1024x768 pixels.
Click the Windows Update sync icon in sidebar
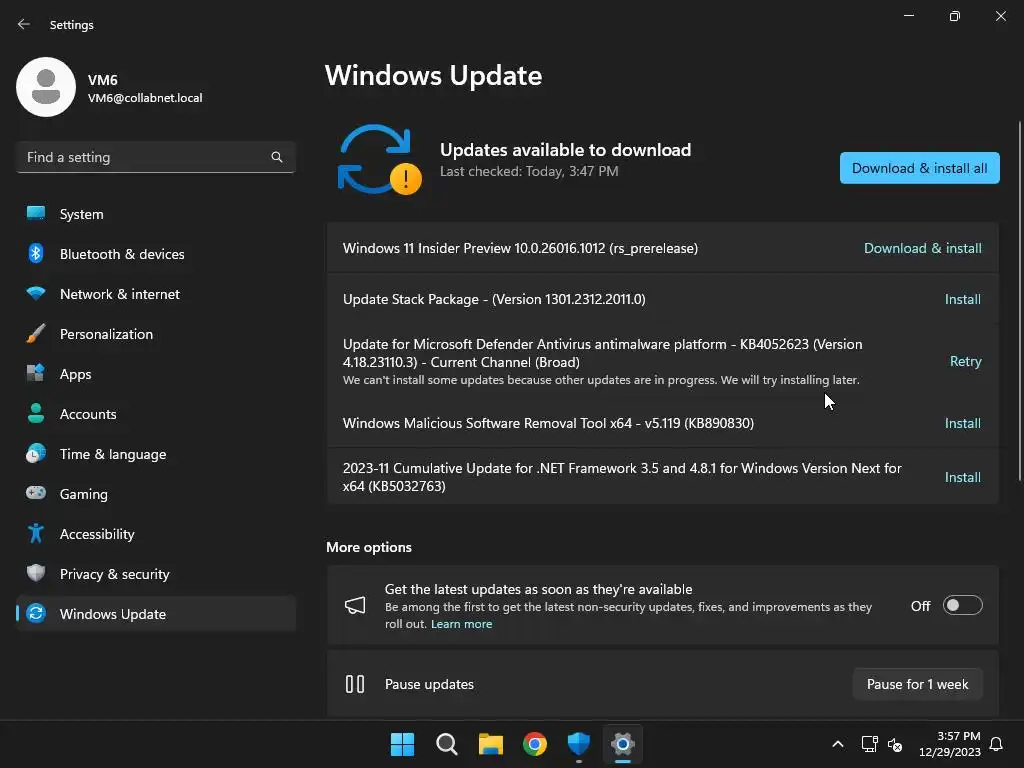point(36,613)
